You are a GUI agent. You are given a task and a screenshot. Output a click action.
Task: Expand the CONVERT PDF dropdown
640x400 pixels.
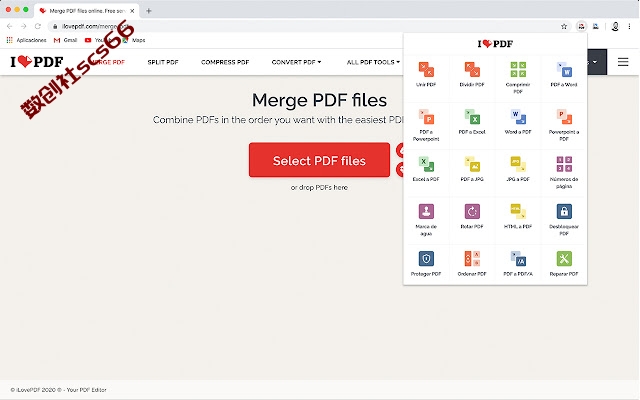point(296,62)
